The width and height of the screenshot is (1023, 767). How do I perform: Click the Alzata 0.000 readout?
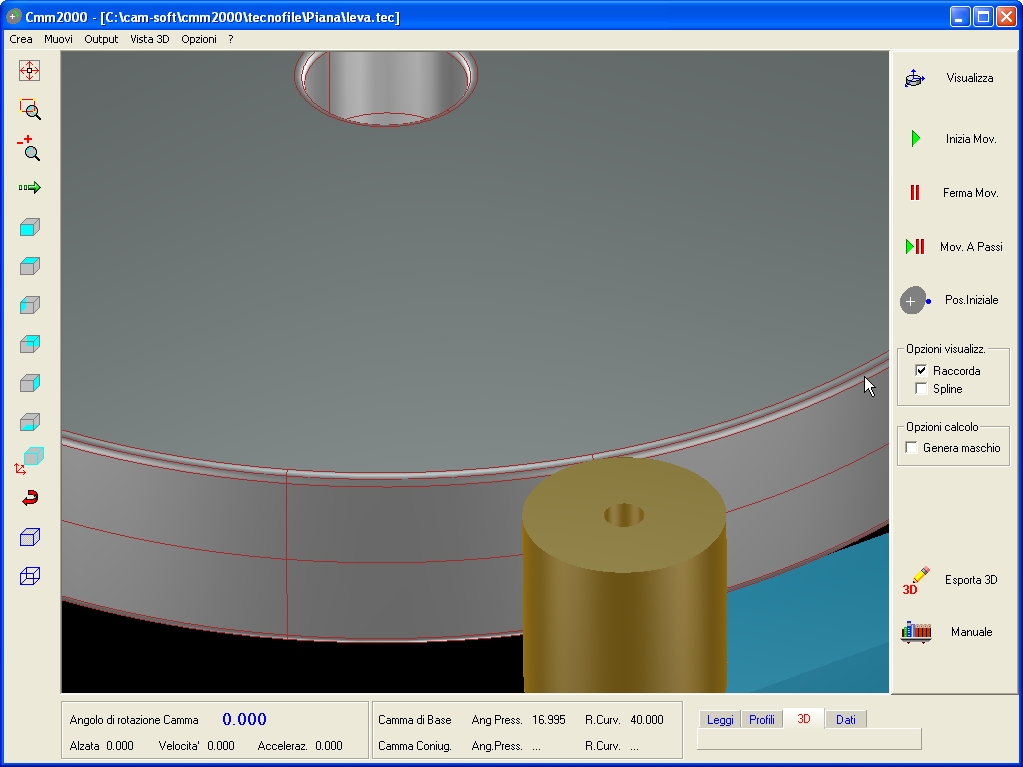102,745
